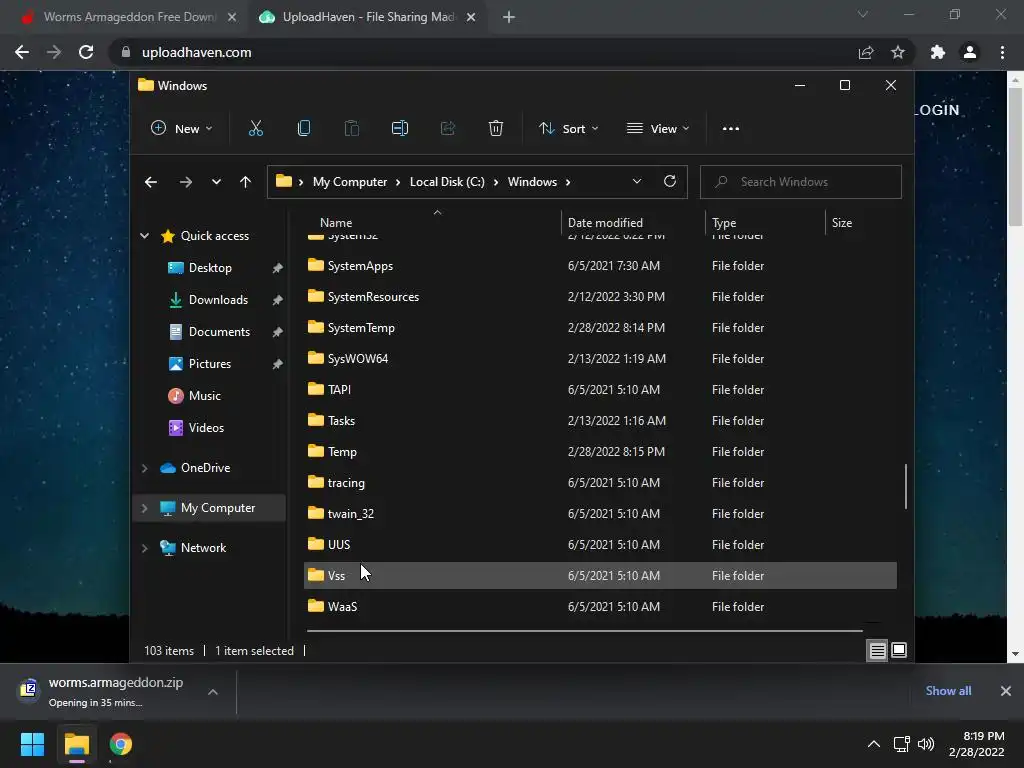Select Music in navigation pane
1024x768 pixels.
(204, 396)
